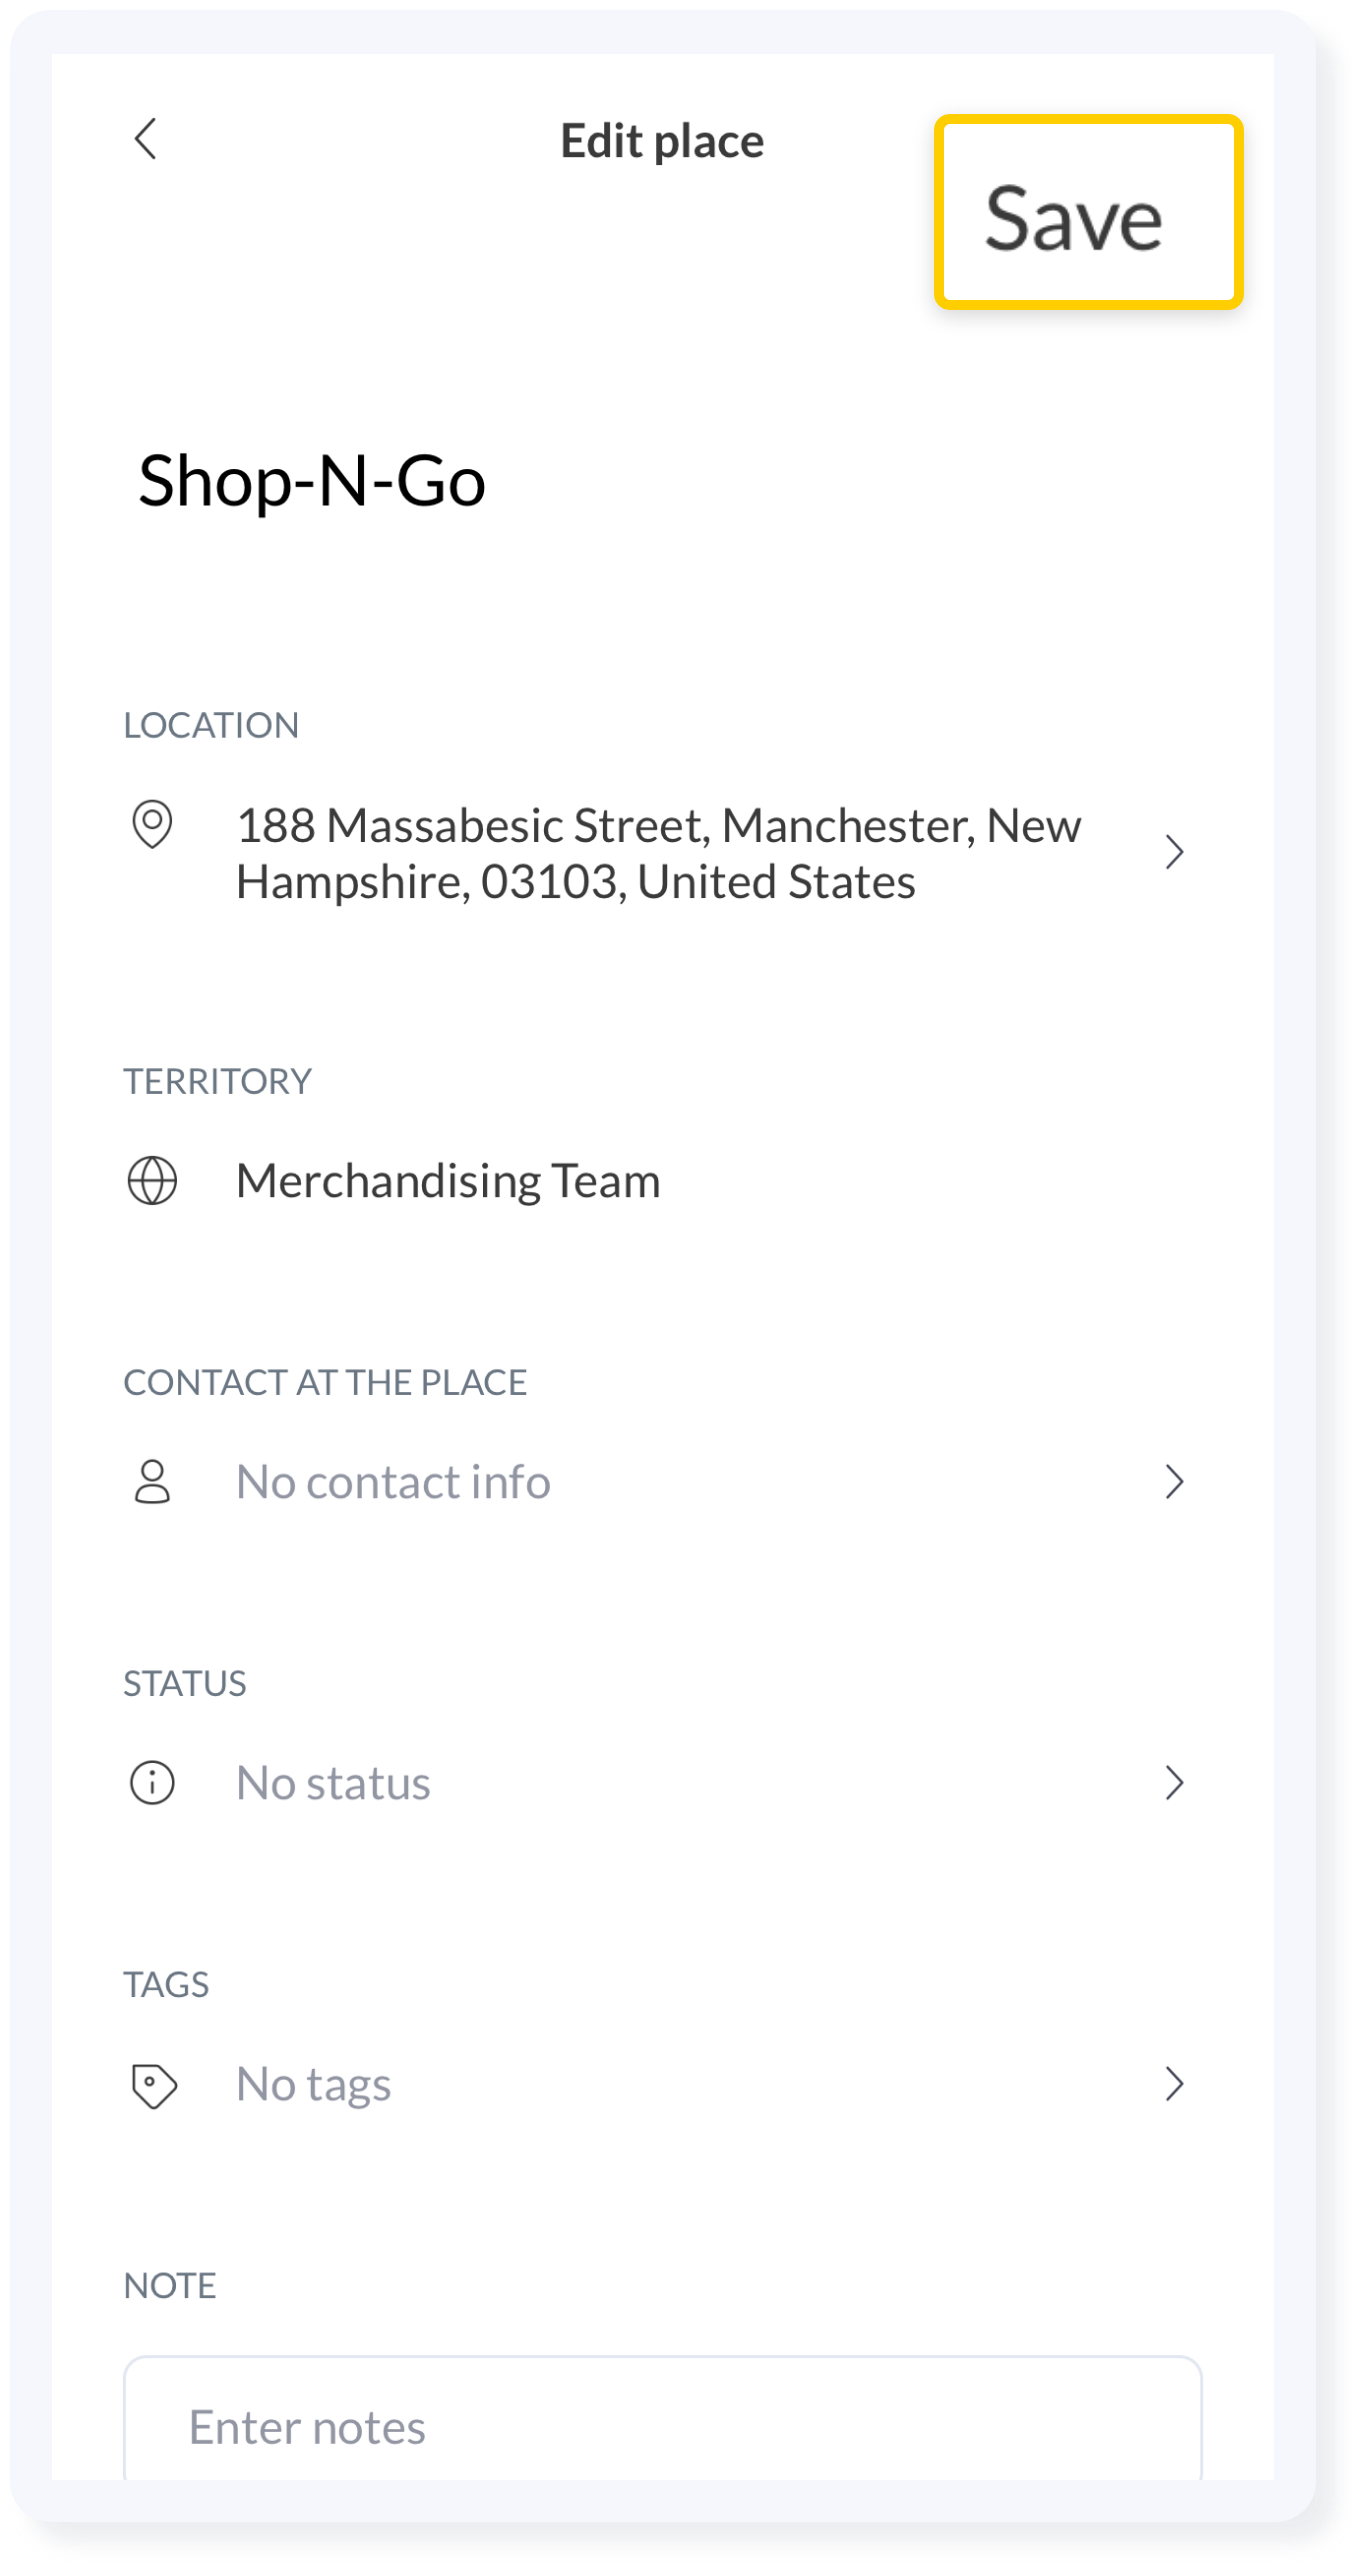The width and height of the screenshot is (1366, 2572).
Task: Open the tags chevron
Action: coord(1177,2083)
